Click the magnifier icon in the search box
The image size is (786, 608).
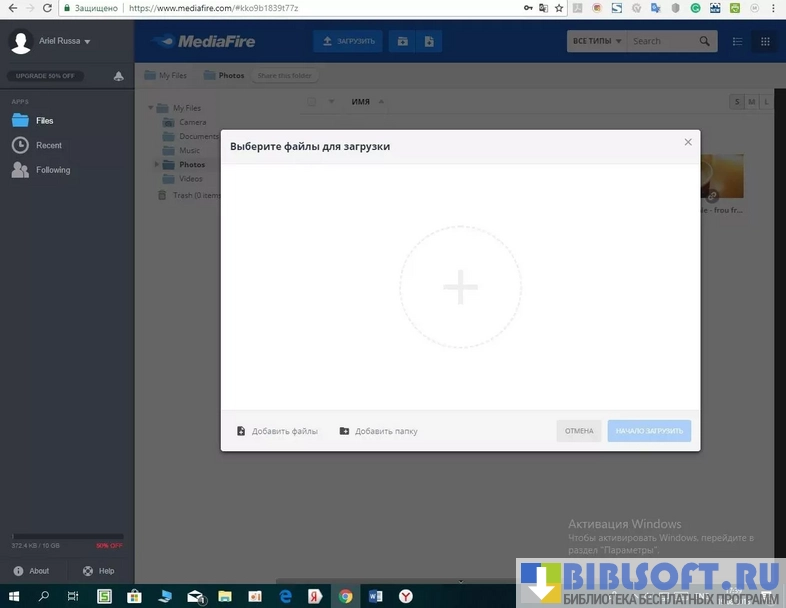tap(705, 41)
